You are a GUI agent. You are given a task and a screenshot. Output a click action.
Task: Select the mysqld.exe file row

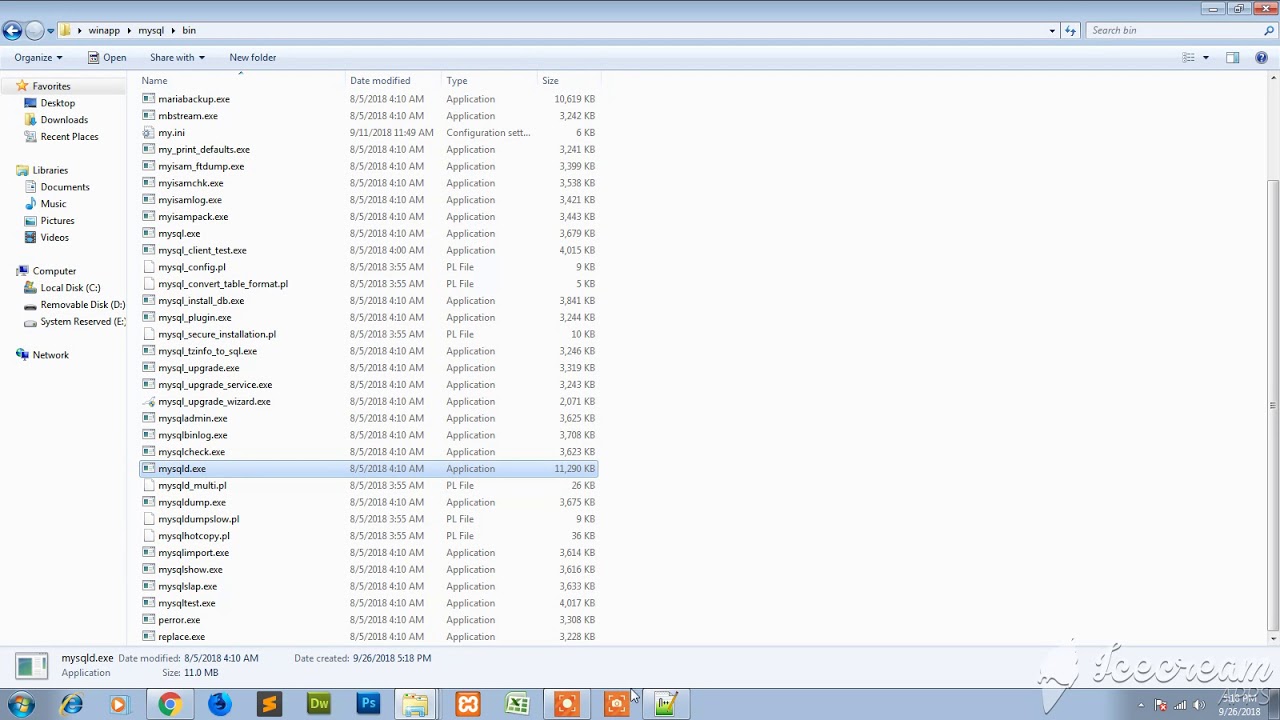[369, 469]
